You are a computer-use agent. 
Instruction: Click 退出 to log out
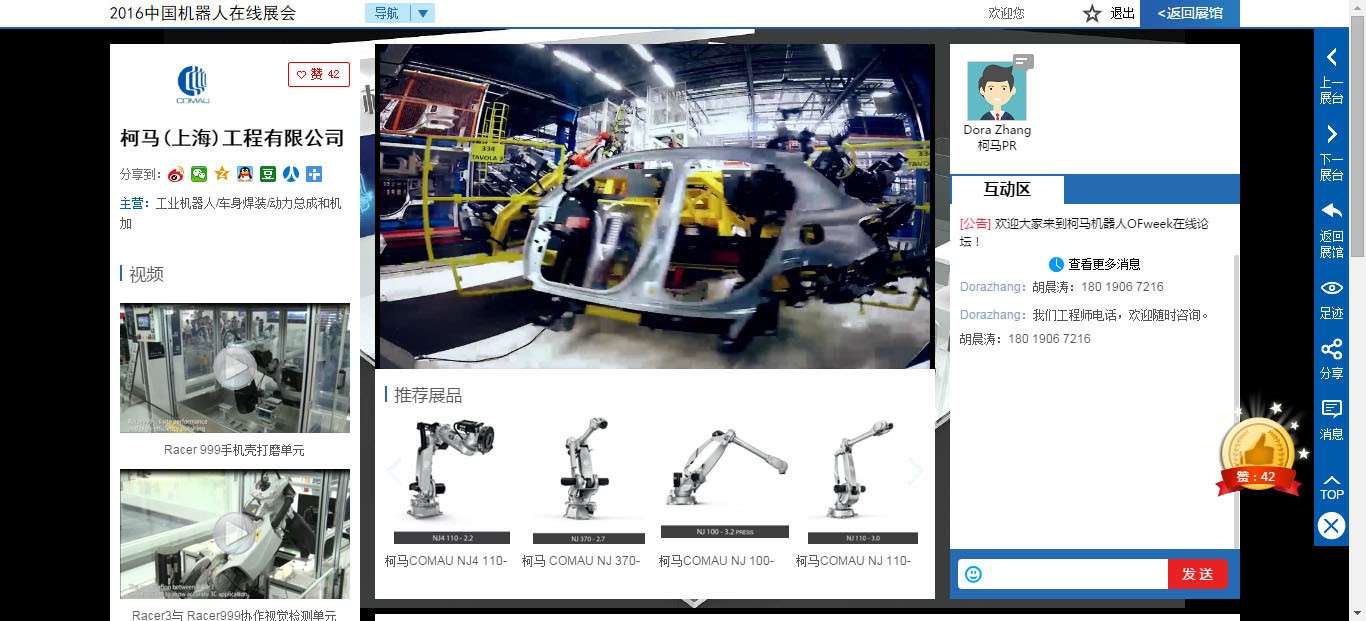1123,13
